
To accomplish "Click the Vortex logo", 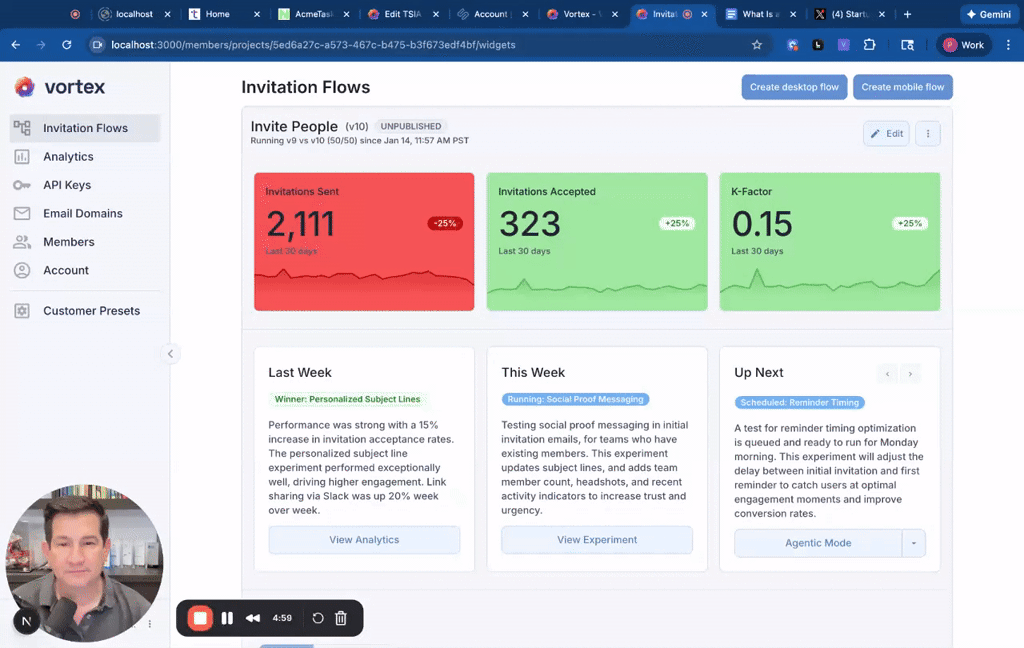I will [x=59, y=87].
